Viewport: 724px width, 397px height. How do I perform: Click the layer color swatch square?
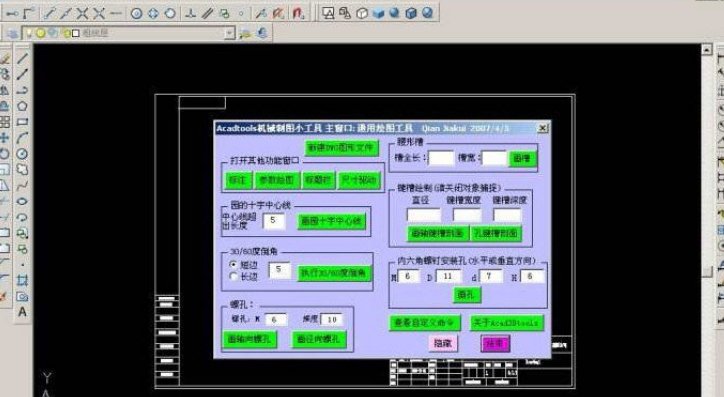point(76,33)
